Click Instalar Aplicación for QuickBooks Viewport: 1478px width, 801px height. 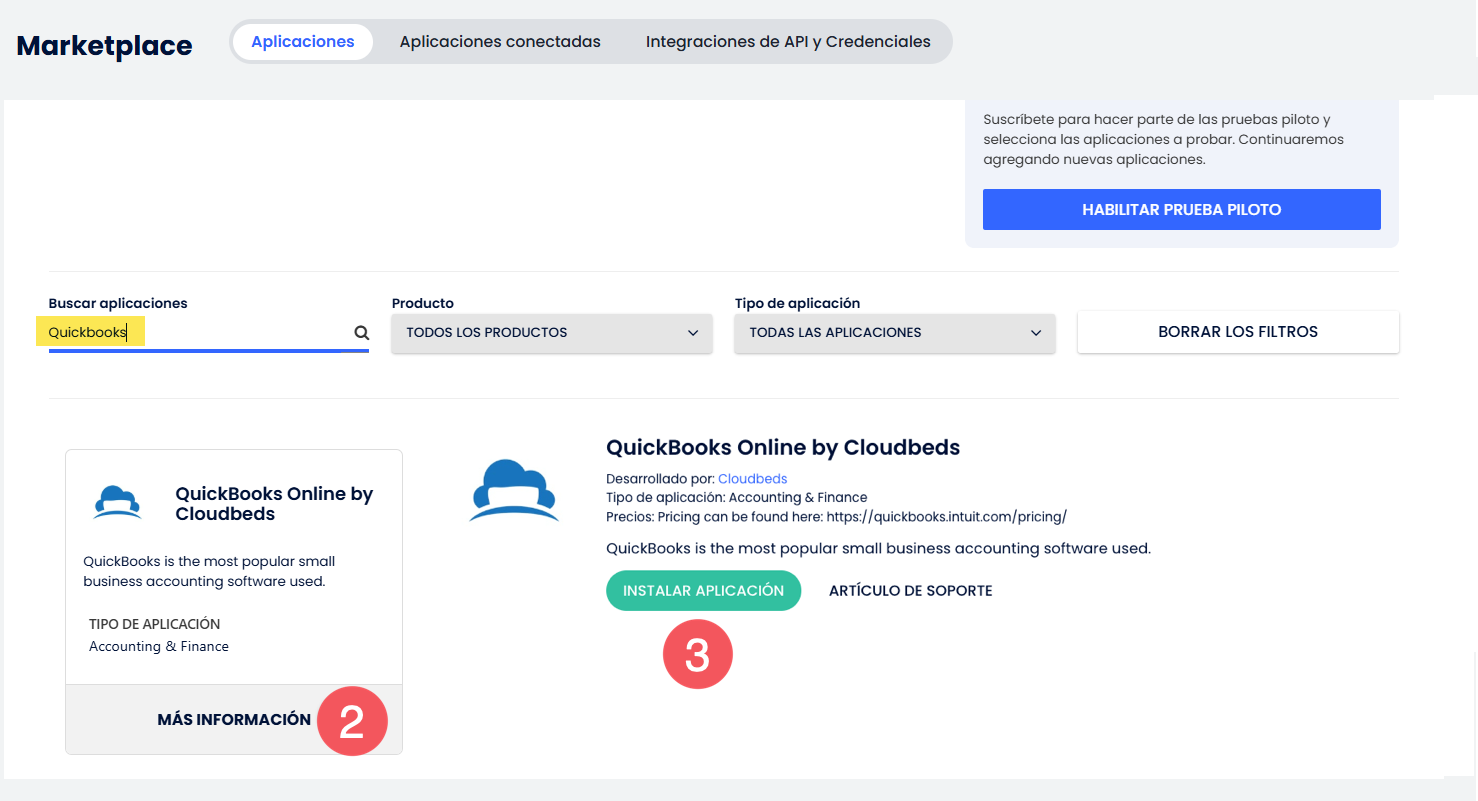[703, 591]
